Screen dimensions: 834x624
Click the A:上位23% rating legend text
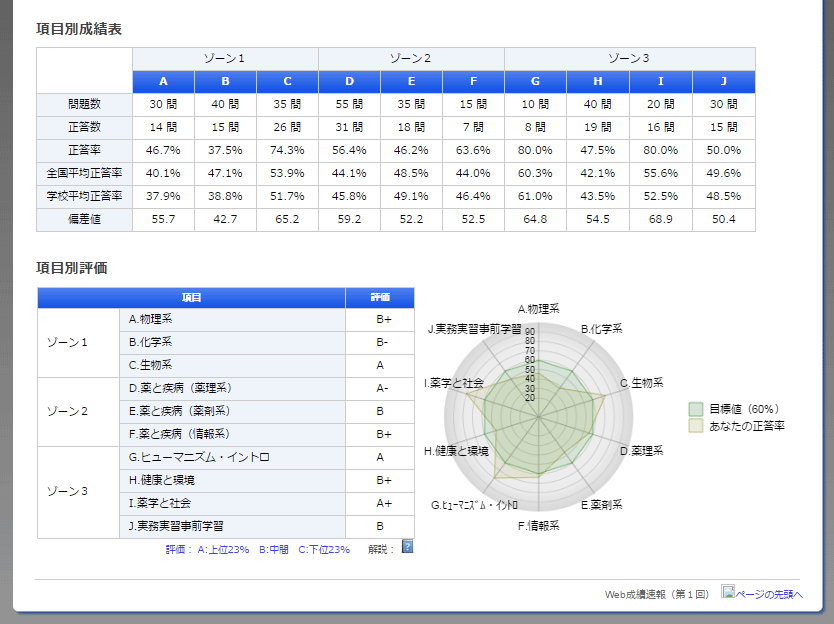point(223,549)
